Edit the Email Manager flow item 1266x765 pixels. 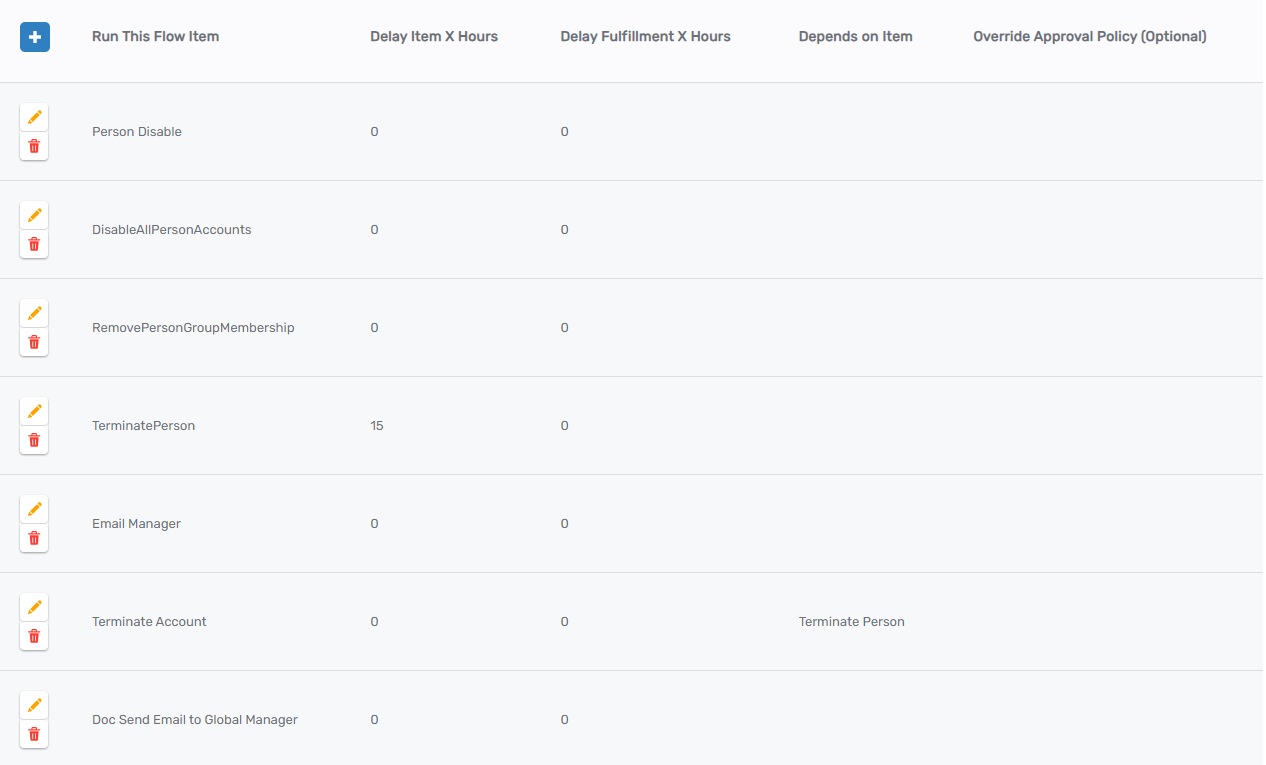[x=34, y=510]
